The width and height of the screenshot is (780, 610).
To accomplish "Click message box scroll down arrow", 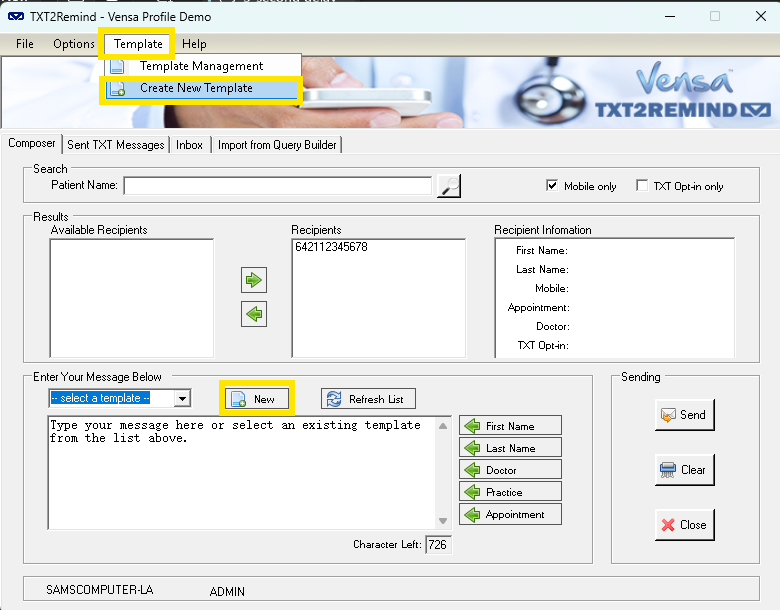I will [443, 520].
